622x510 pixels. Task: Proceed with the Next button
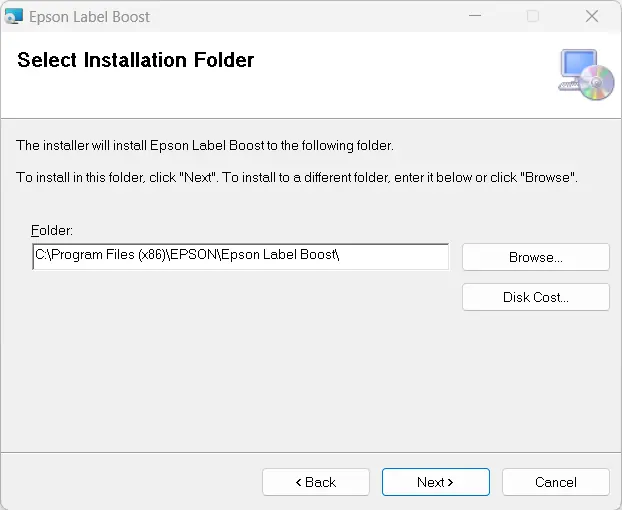coord(436,482)
